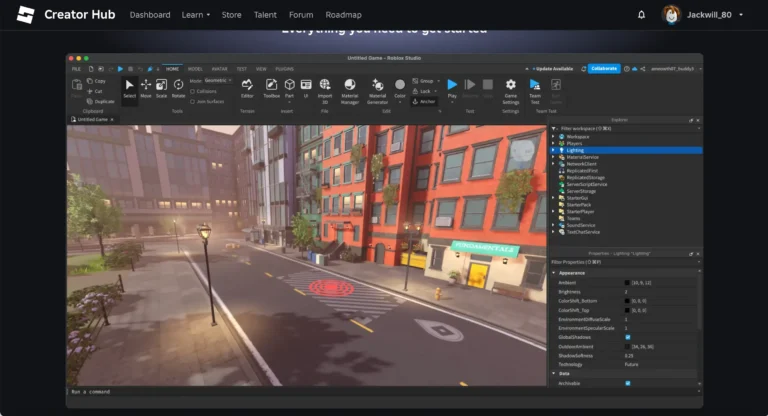Image resolution: width=768 pixels, height=416 pixels.
Task: Open the notifications bell icon
Action: point(641,15)
